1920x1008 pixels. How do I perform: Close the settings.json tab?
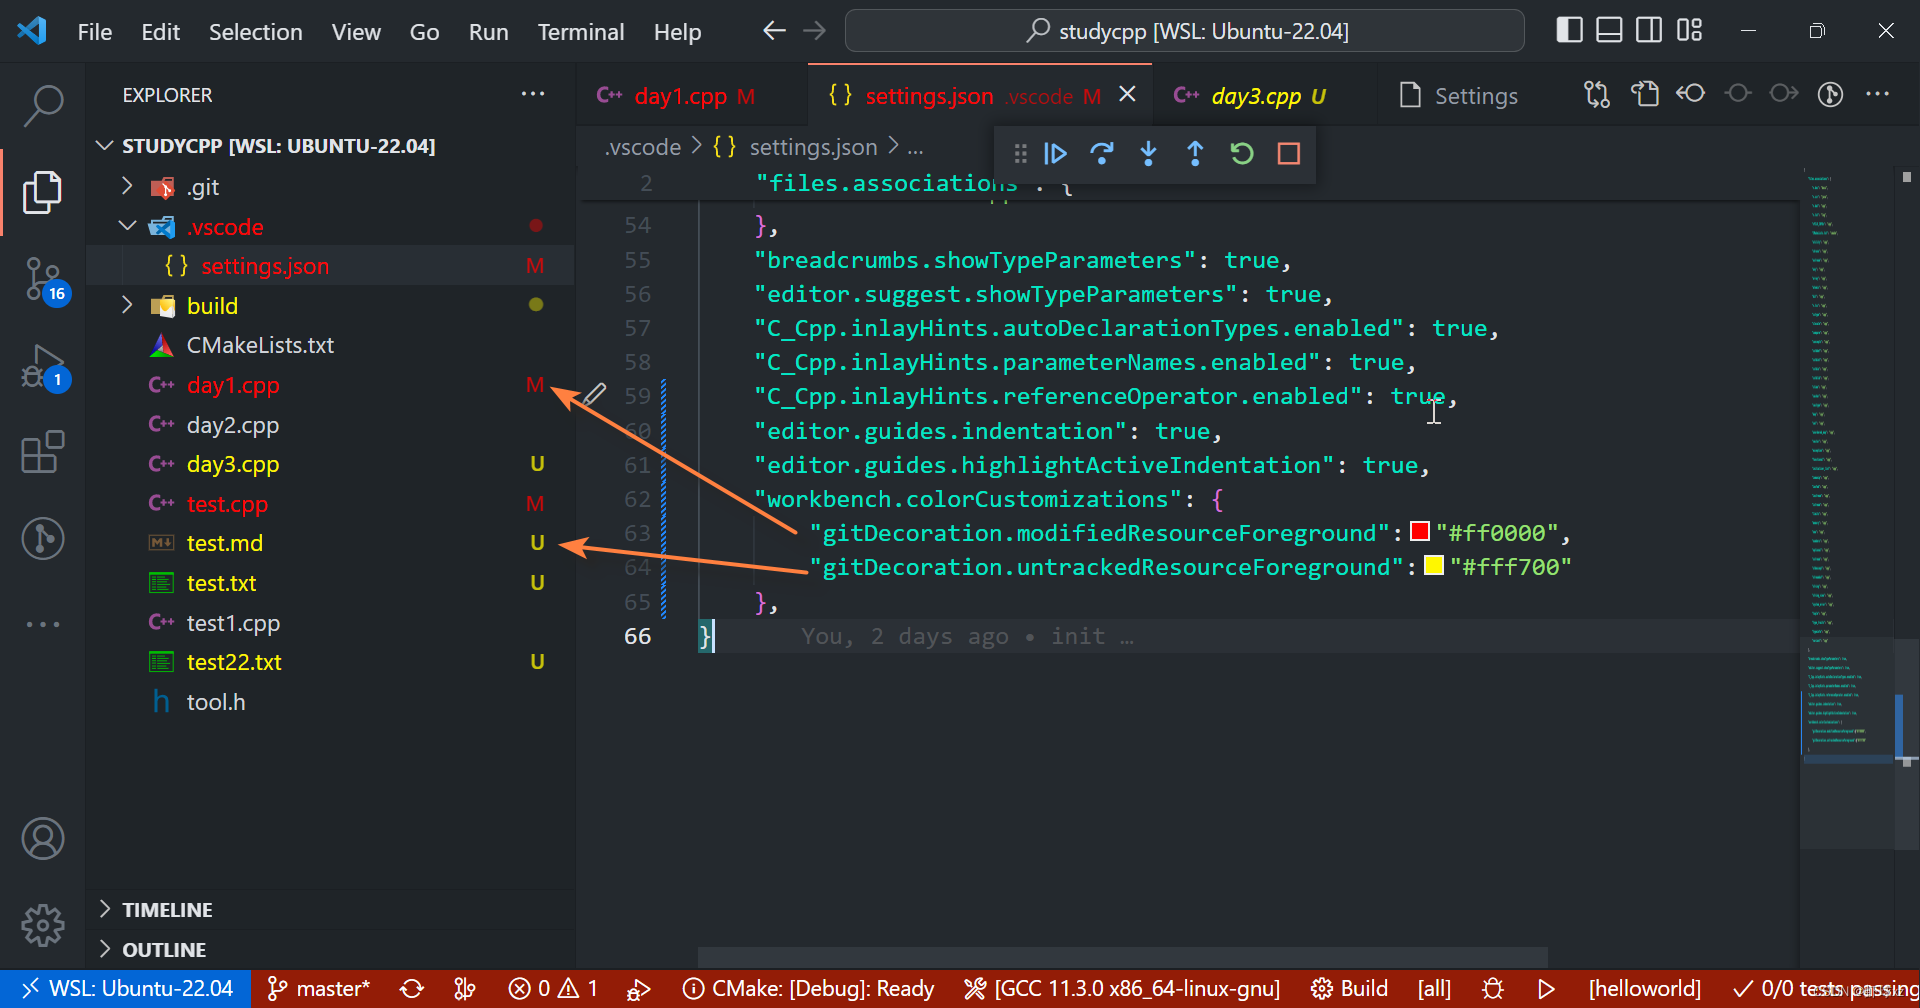click(1127, 94)
